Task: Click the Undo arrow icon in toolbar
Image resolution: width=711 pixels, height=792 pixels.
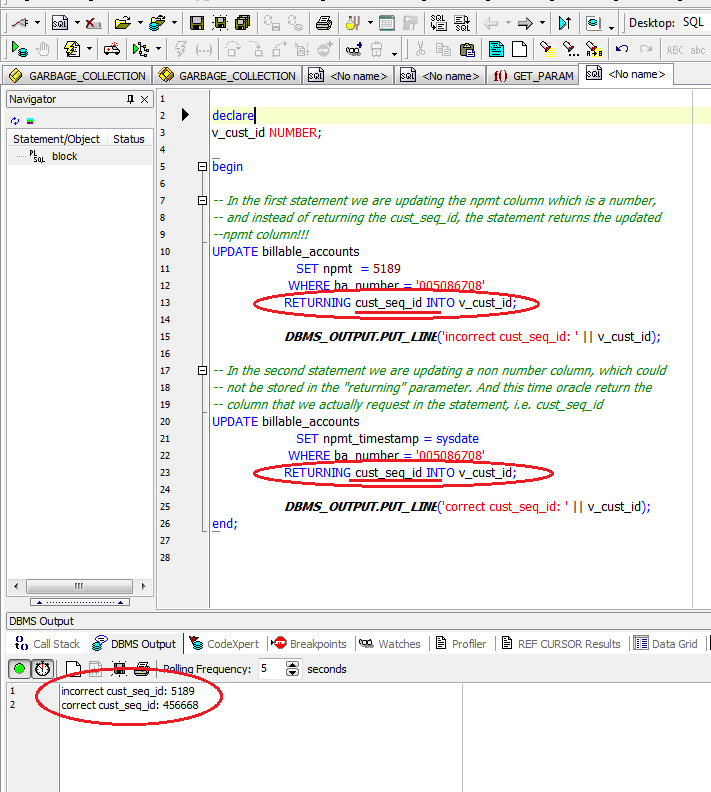Action: point(622,48)
